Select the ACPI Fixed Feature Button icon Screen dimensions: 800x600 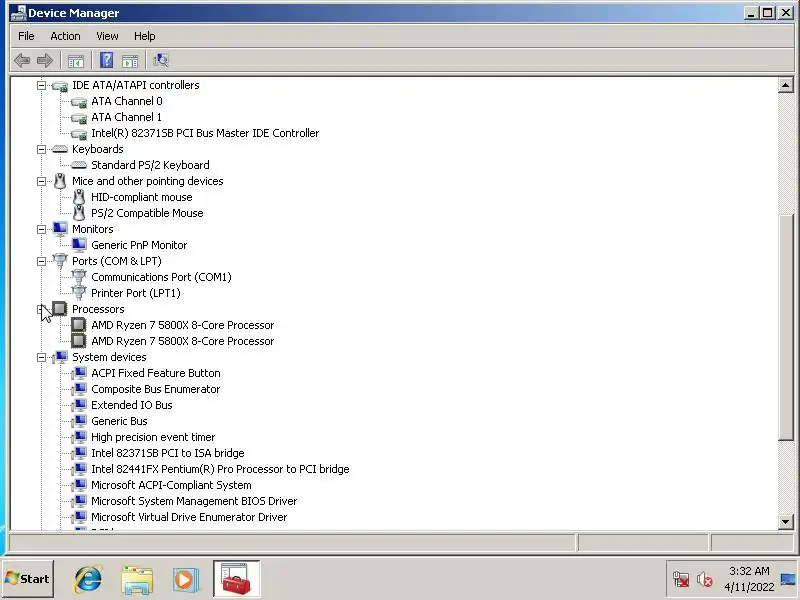(x=79, y=373)
